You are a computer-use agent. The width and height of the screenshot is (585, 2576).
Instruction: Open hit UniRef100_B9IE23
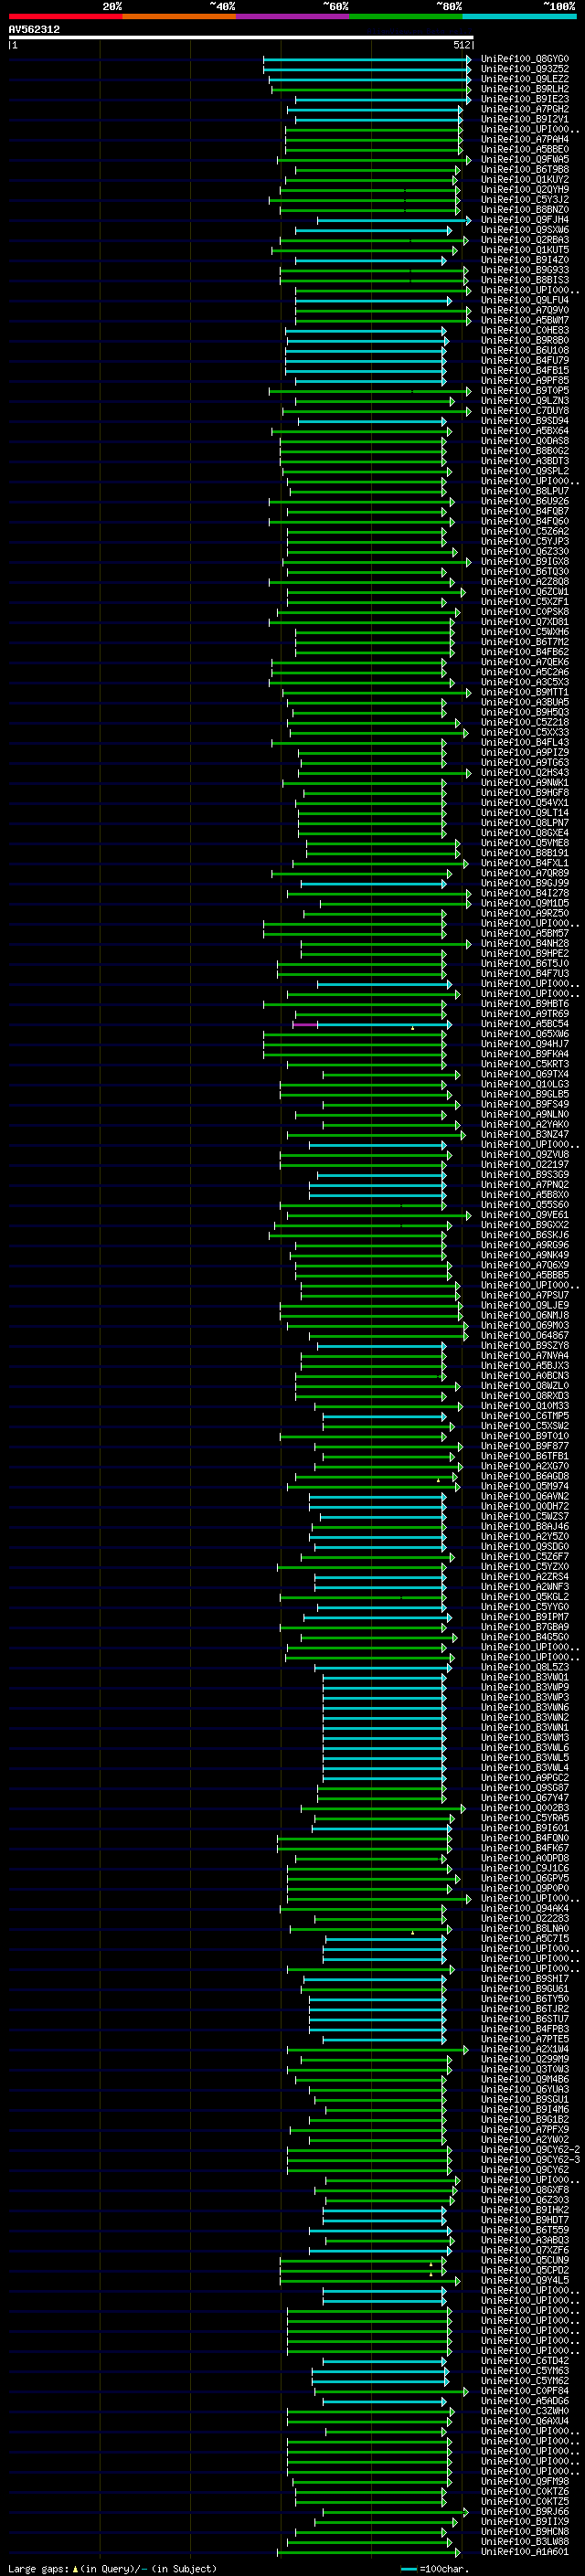coord(525,99)
